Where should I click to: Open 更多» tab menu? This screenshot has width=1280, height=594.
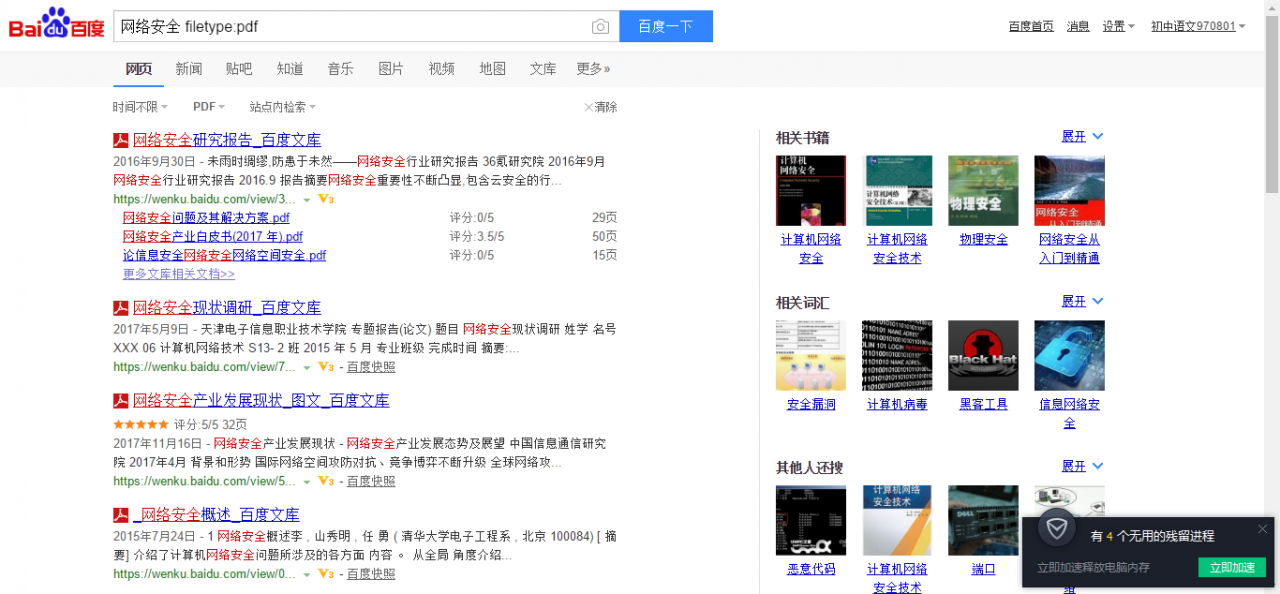click(593, 69)
